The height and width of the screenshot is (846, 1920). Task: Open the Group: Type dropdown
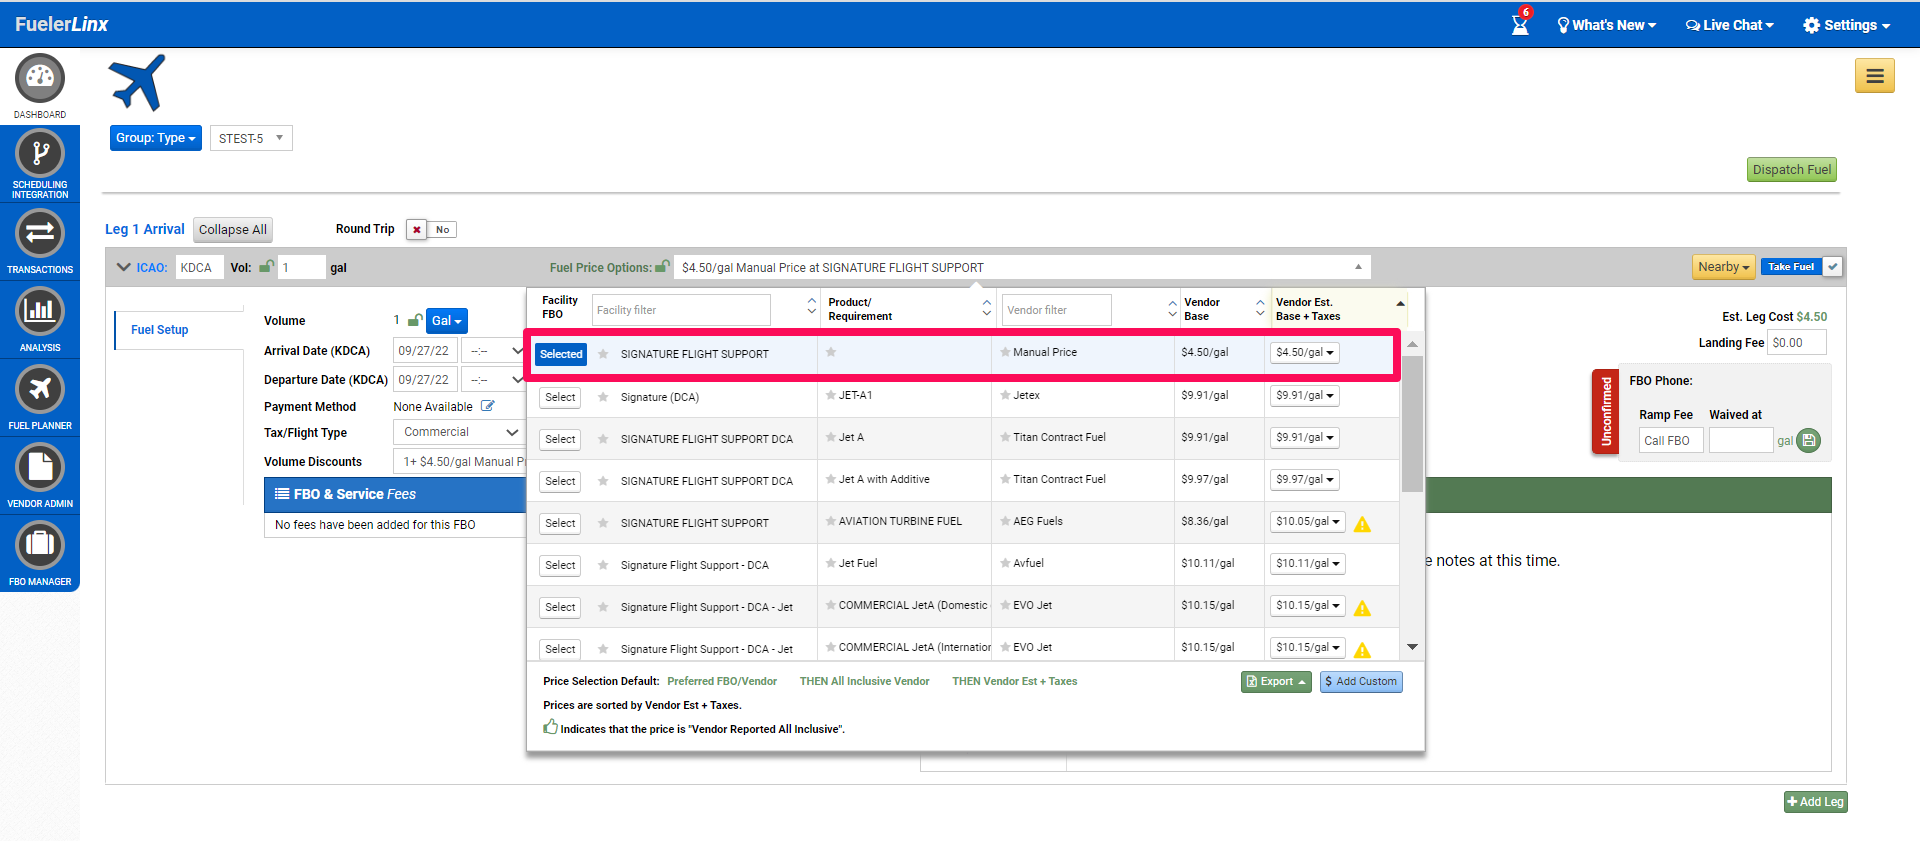[156, 138]
